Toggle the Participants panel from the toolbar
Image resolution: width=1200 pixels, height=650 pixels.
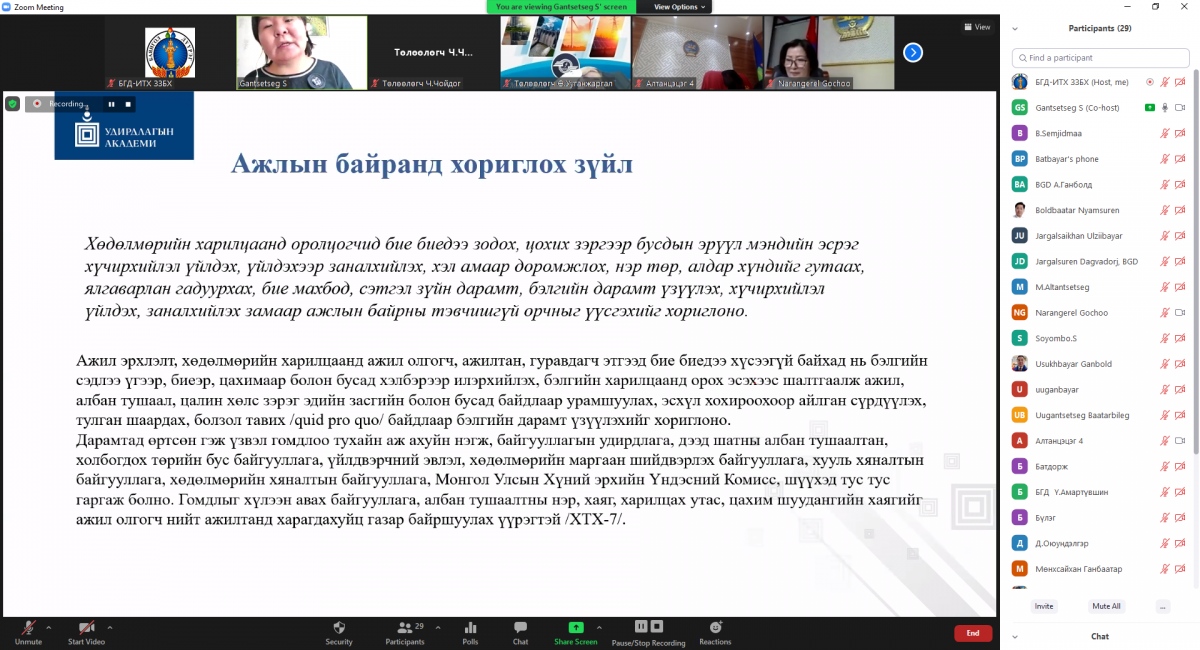click(404, 627)
